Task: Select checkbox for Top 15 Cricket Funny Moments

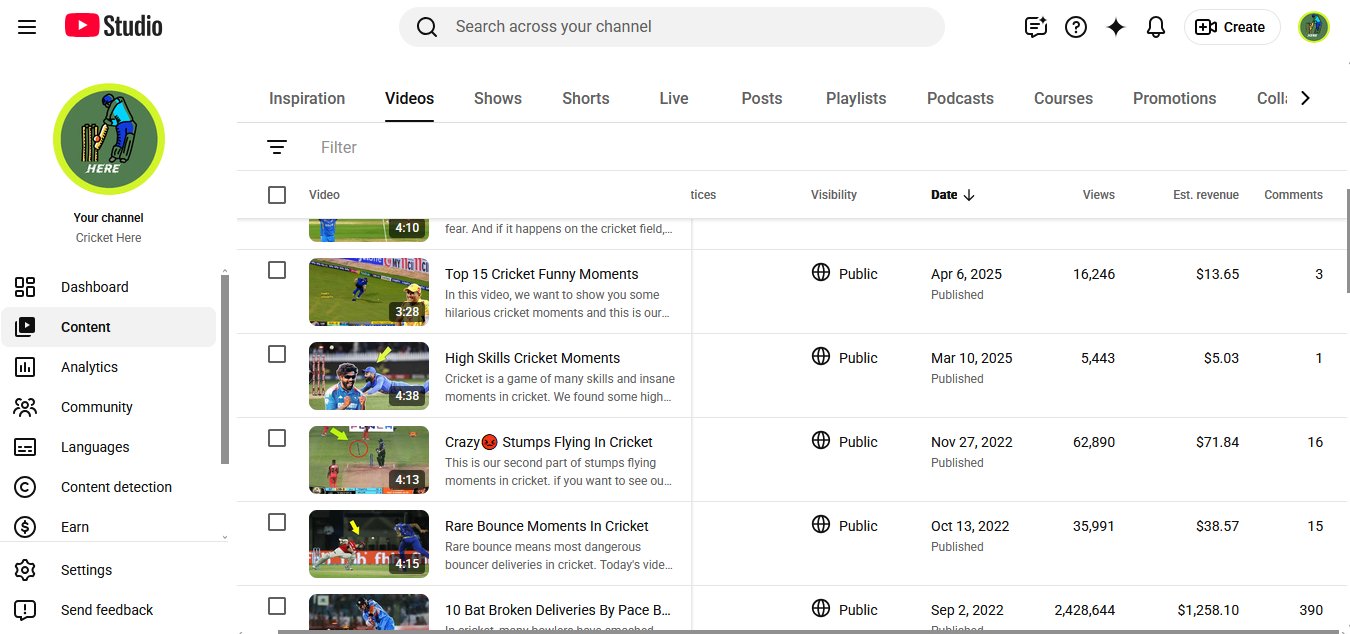Action: pyautogui.click(x=277, y=270)
